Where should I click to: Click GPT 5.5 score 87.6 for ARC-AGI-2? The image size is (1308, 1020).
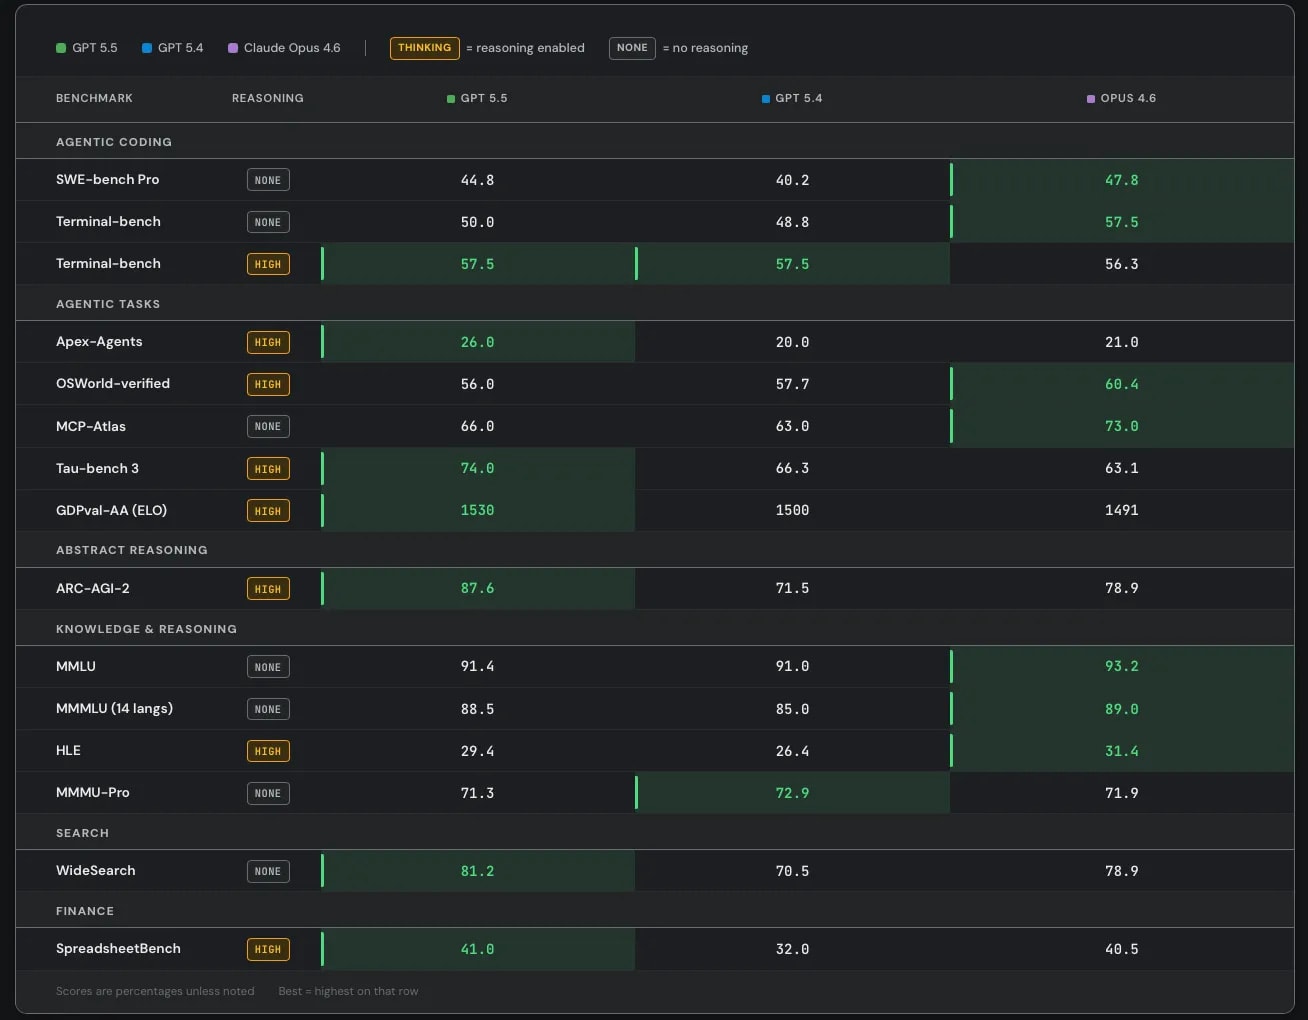[477, 588]
